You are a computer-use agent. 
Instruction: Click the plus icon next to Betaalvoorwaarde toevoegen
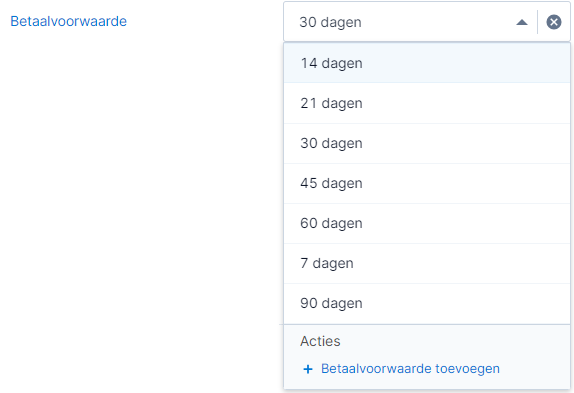(308, 369)
